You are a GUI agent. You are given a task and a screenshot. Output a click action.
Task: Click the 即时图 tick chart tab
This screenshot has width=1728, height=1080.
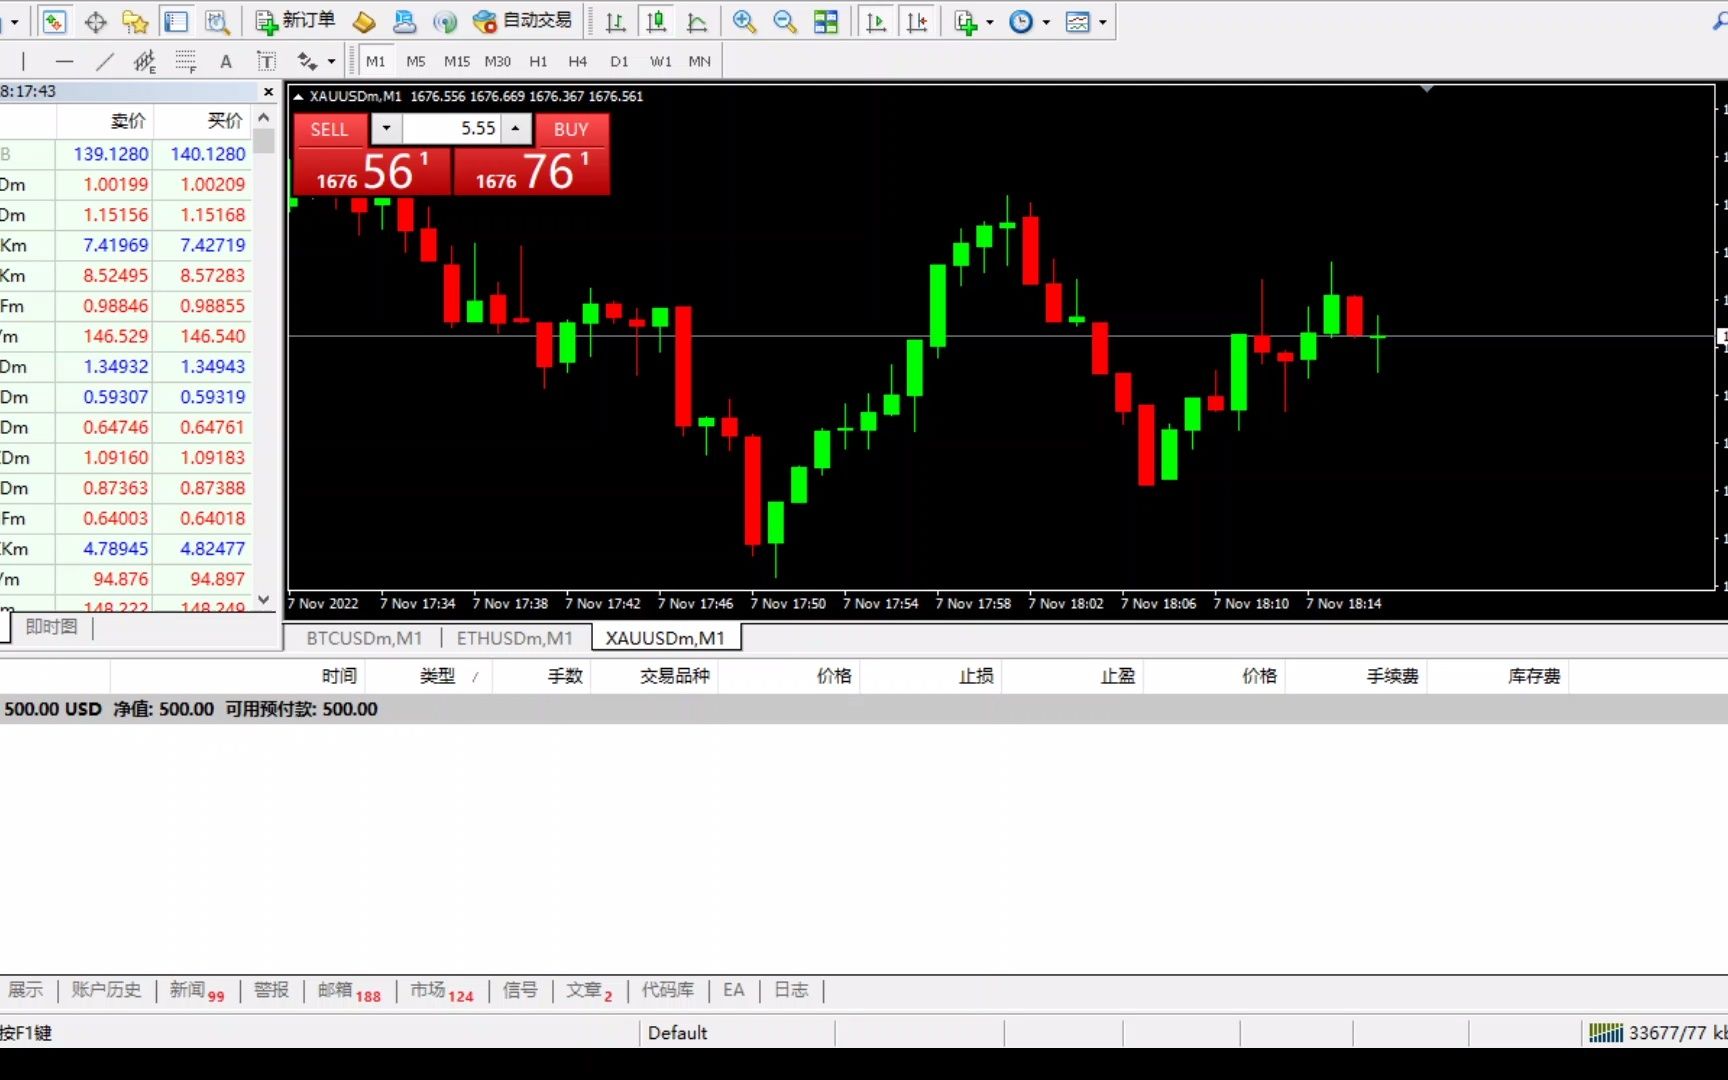pyautogui.click(x=51, y=627)
